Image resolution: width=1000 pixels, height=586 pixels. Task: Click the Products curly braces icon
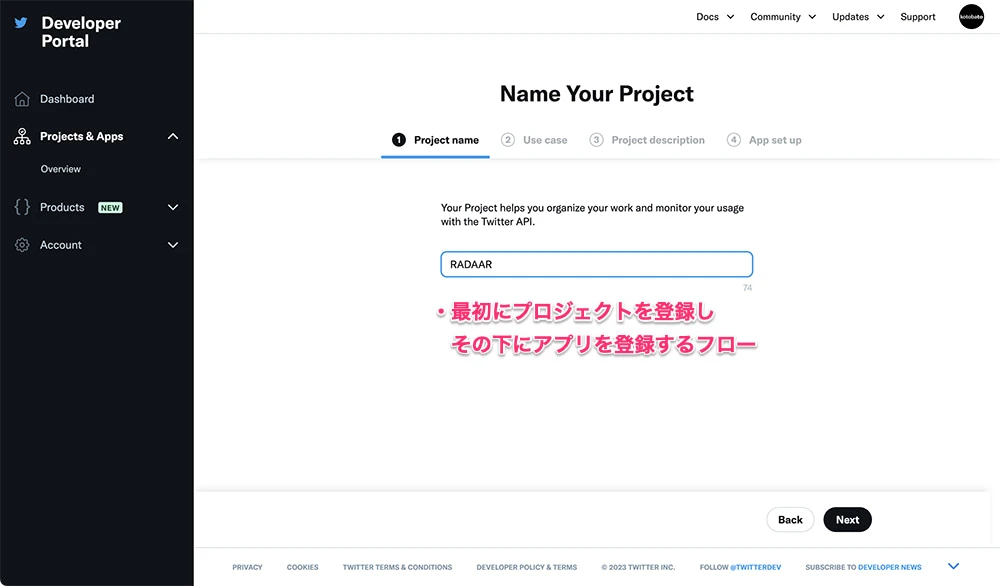pyautogui.click(x=22, y=207)
